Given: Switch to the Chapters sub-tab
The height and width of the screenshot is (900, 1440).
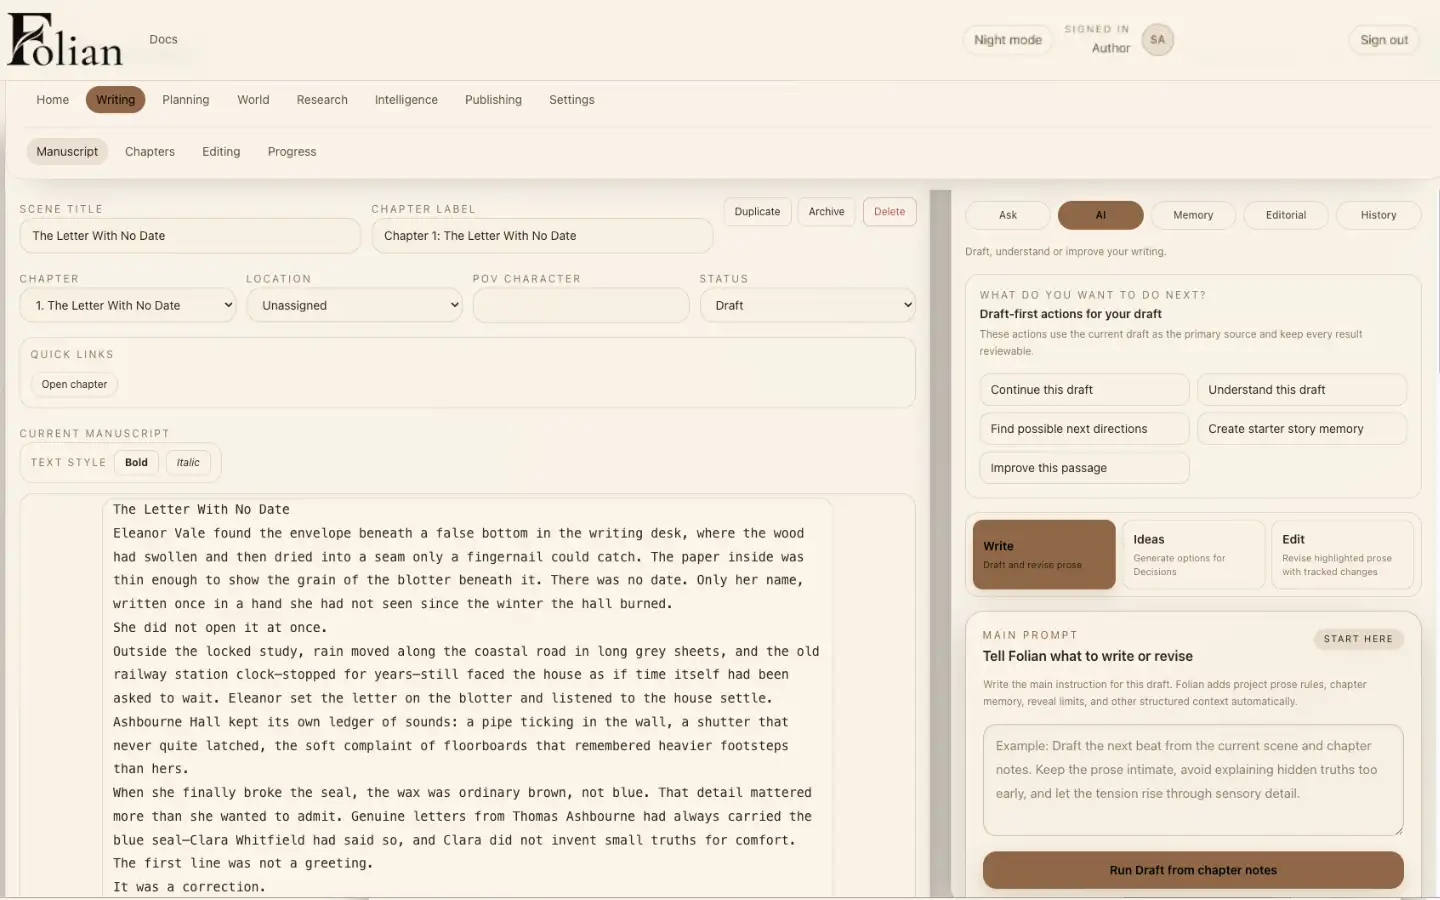Looking at the screenshot, I should pyautogui.click(x=150, y=152).
